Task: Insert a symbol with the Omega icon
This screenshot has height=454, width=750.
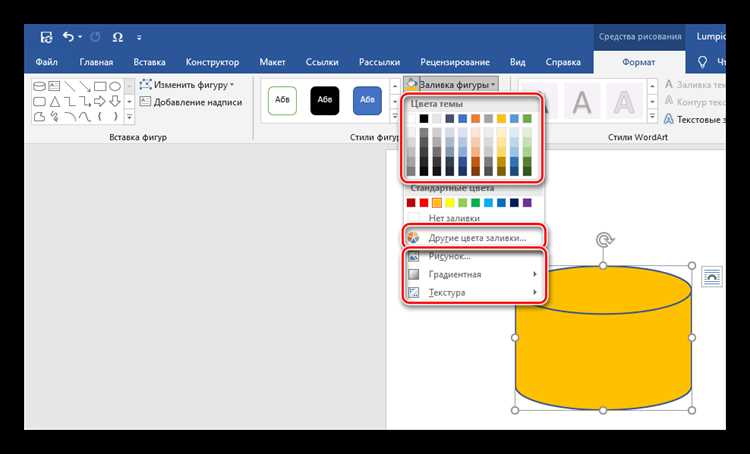Action: [x=118, y=37]
